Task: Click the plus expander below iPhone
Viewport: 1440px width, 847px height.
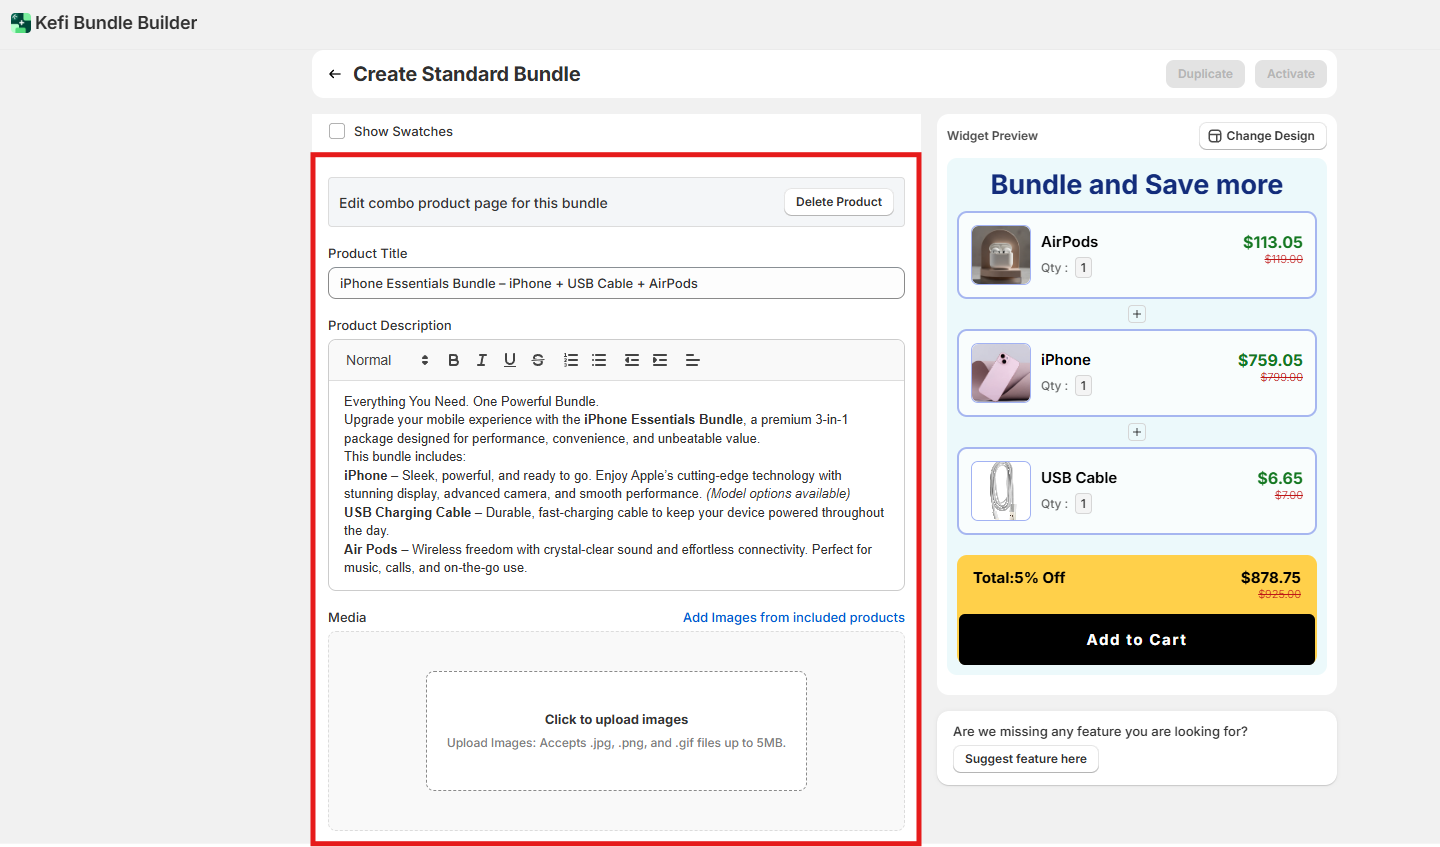Action: [1137, 432]
